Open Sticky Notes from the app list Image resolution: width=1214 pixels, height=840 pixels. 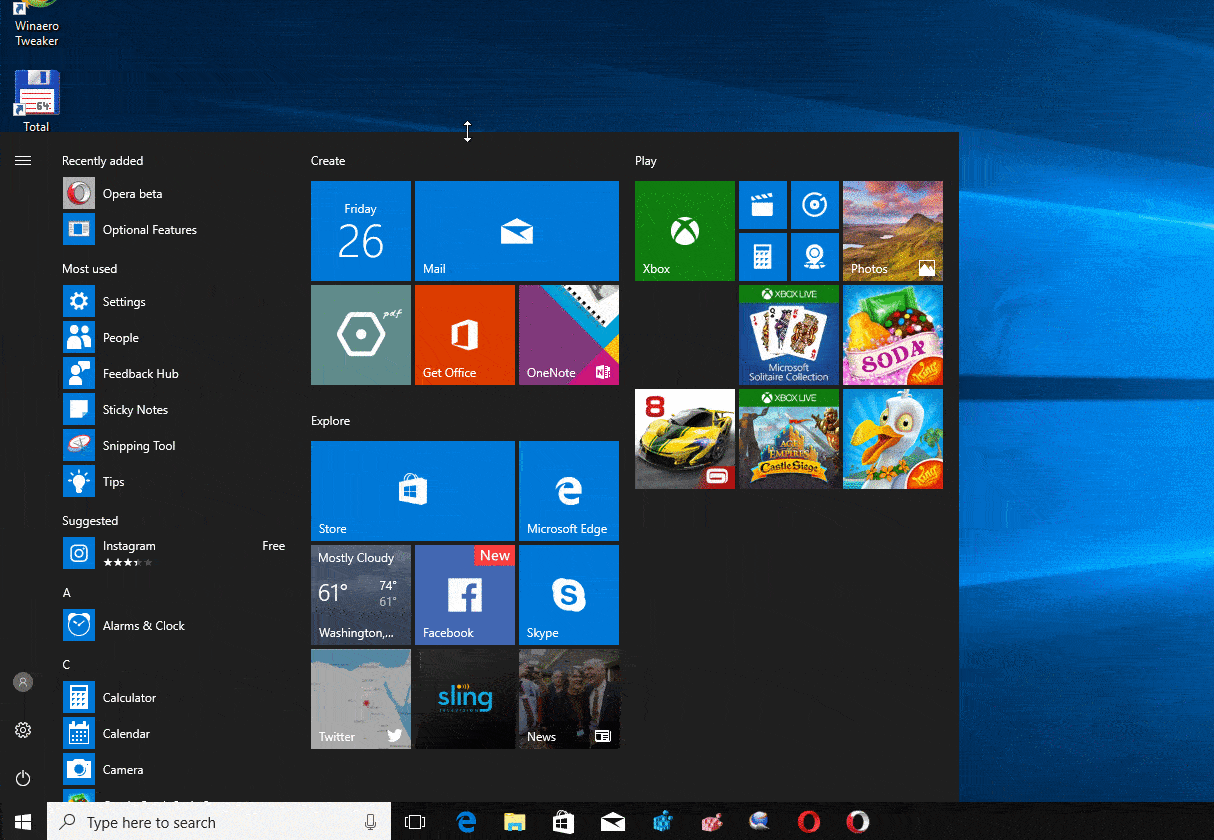pos(133,409)
